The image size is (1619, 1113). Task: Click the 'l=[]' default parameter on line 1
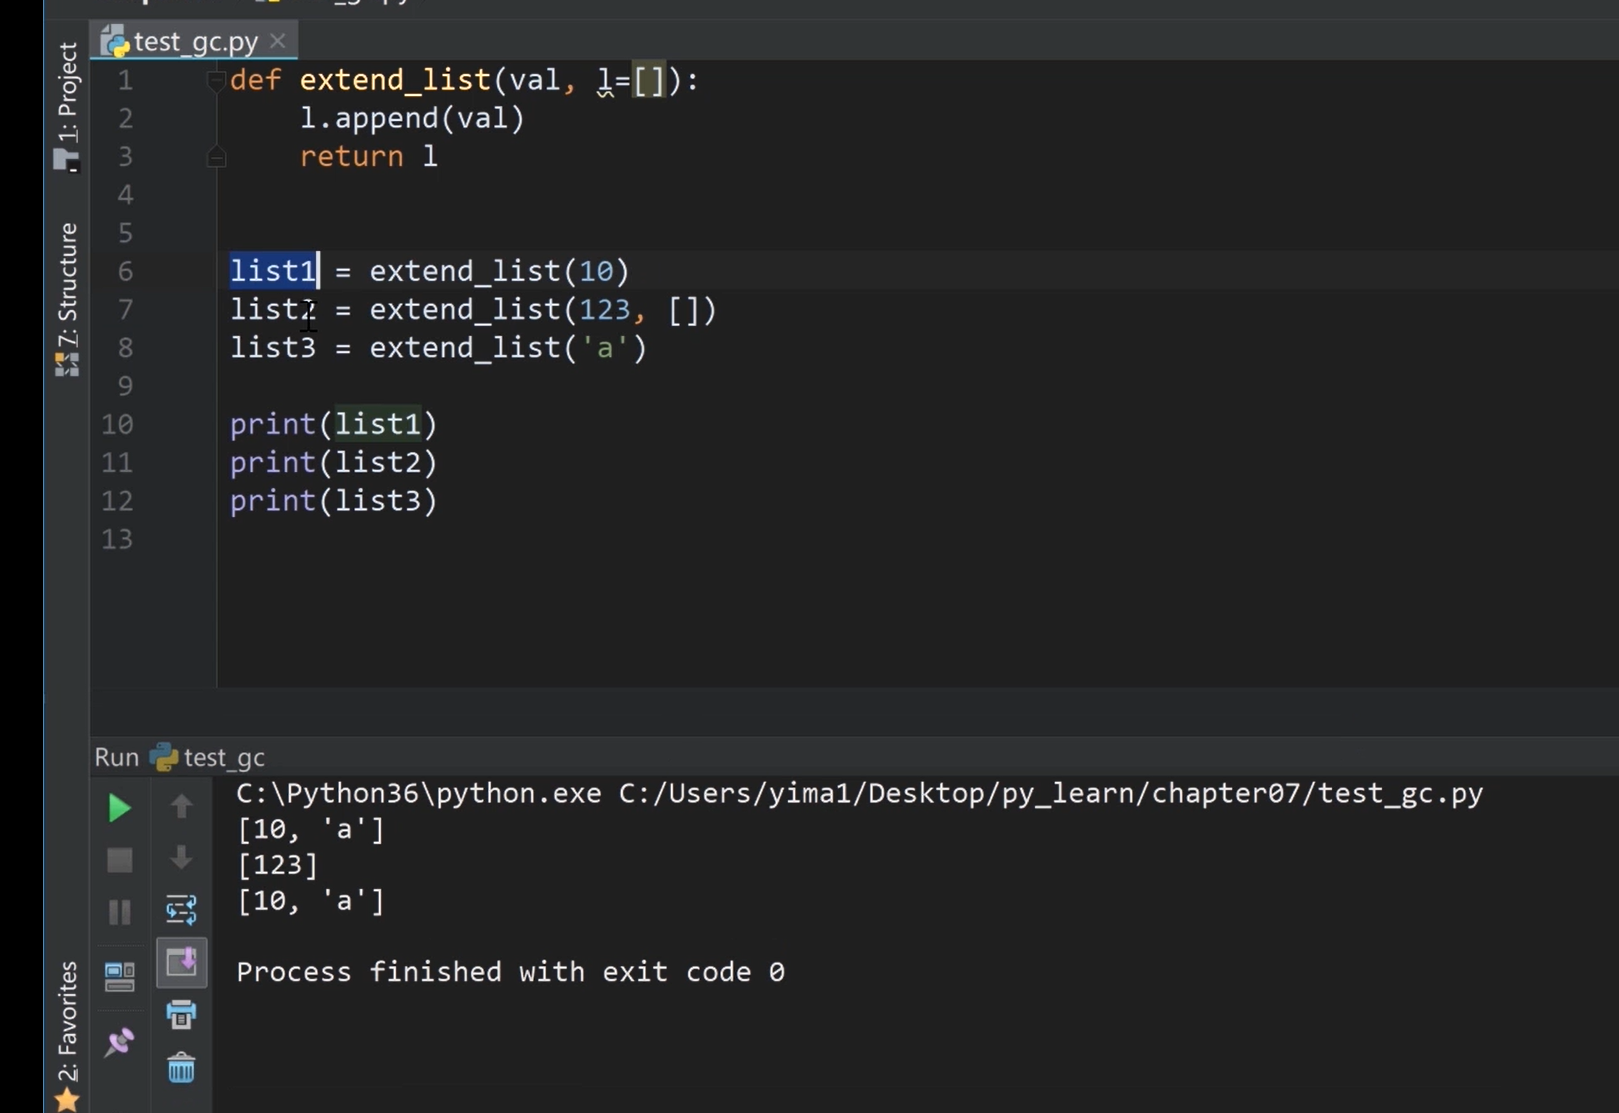tap(632, 80)
